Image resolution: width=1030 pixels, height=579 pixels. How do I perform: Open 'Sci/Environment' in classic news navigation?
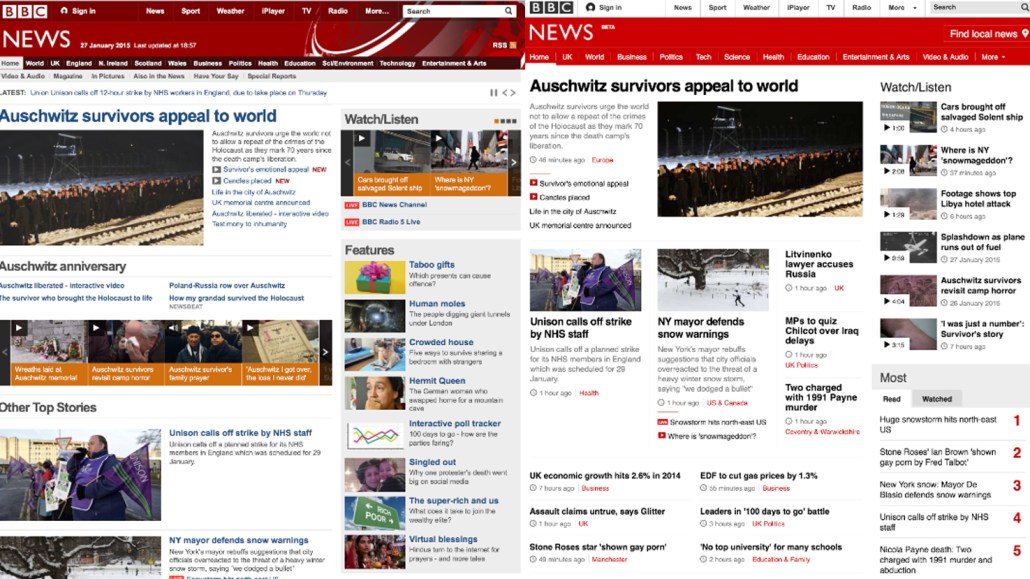pyautogui.click(x=347, y=63)
